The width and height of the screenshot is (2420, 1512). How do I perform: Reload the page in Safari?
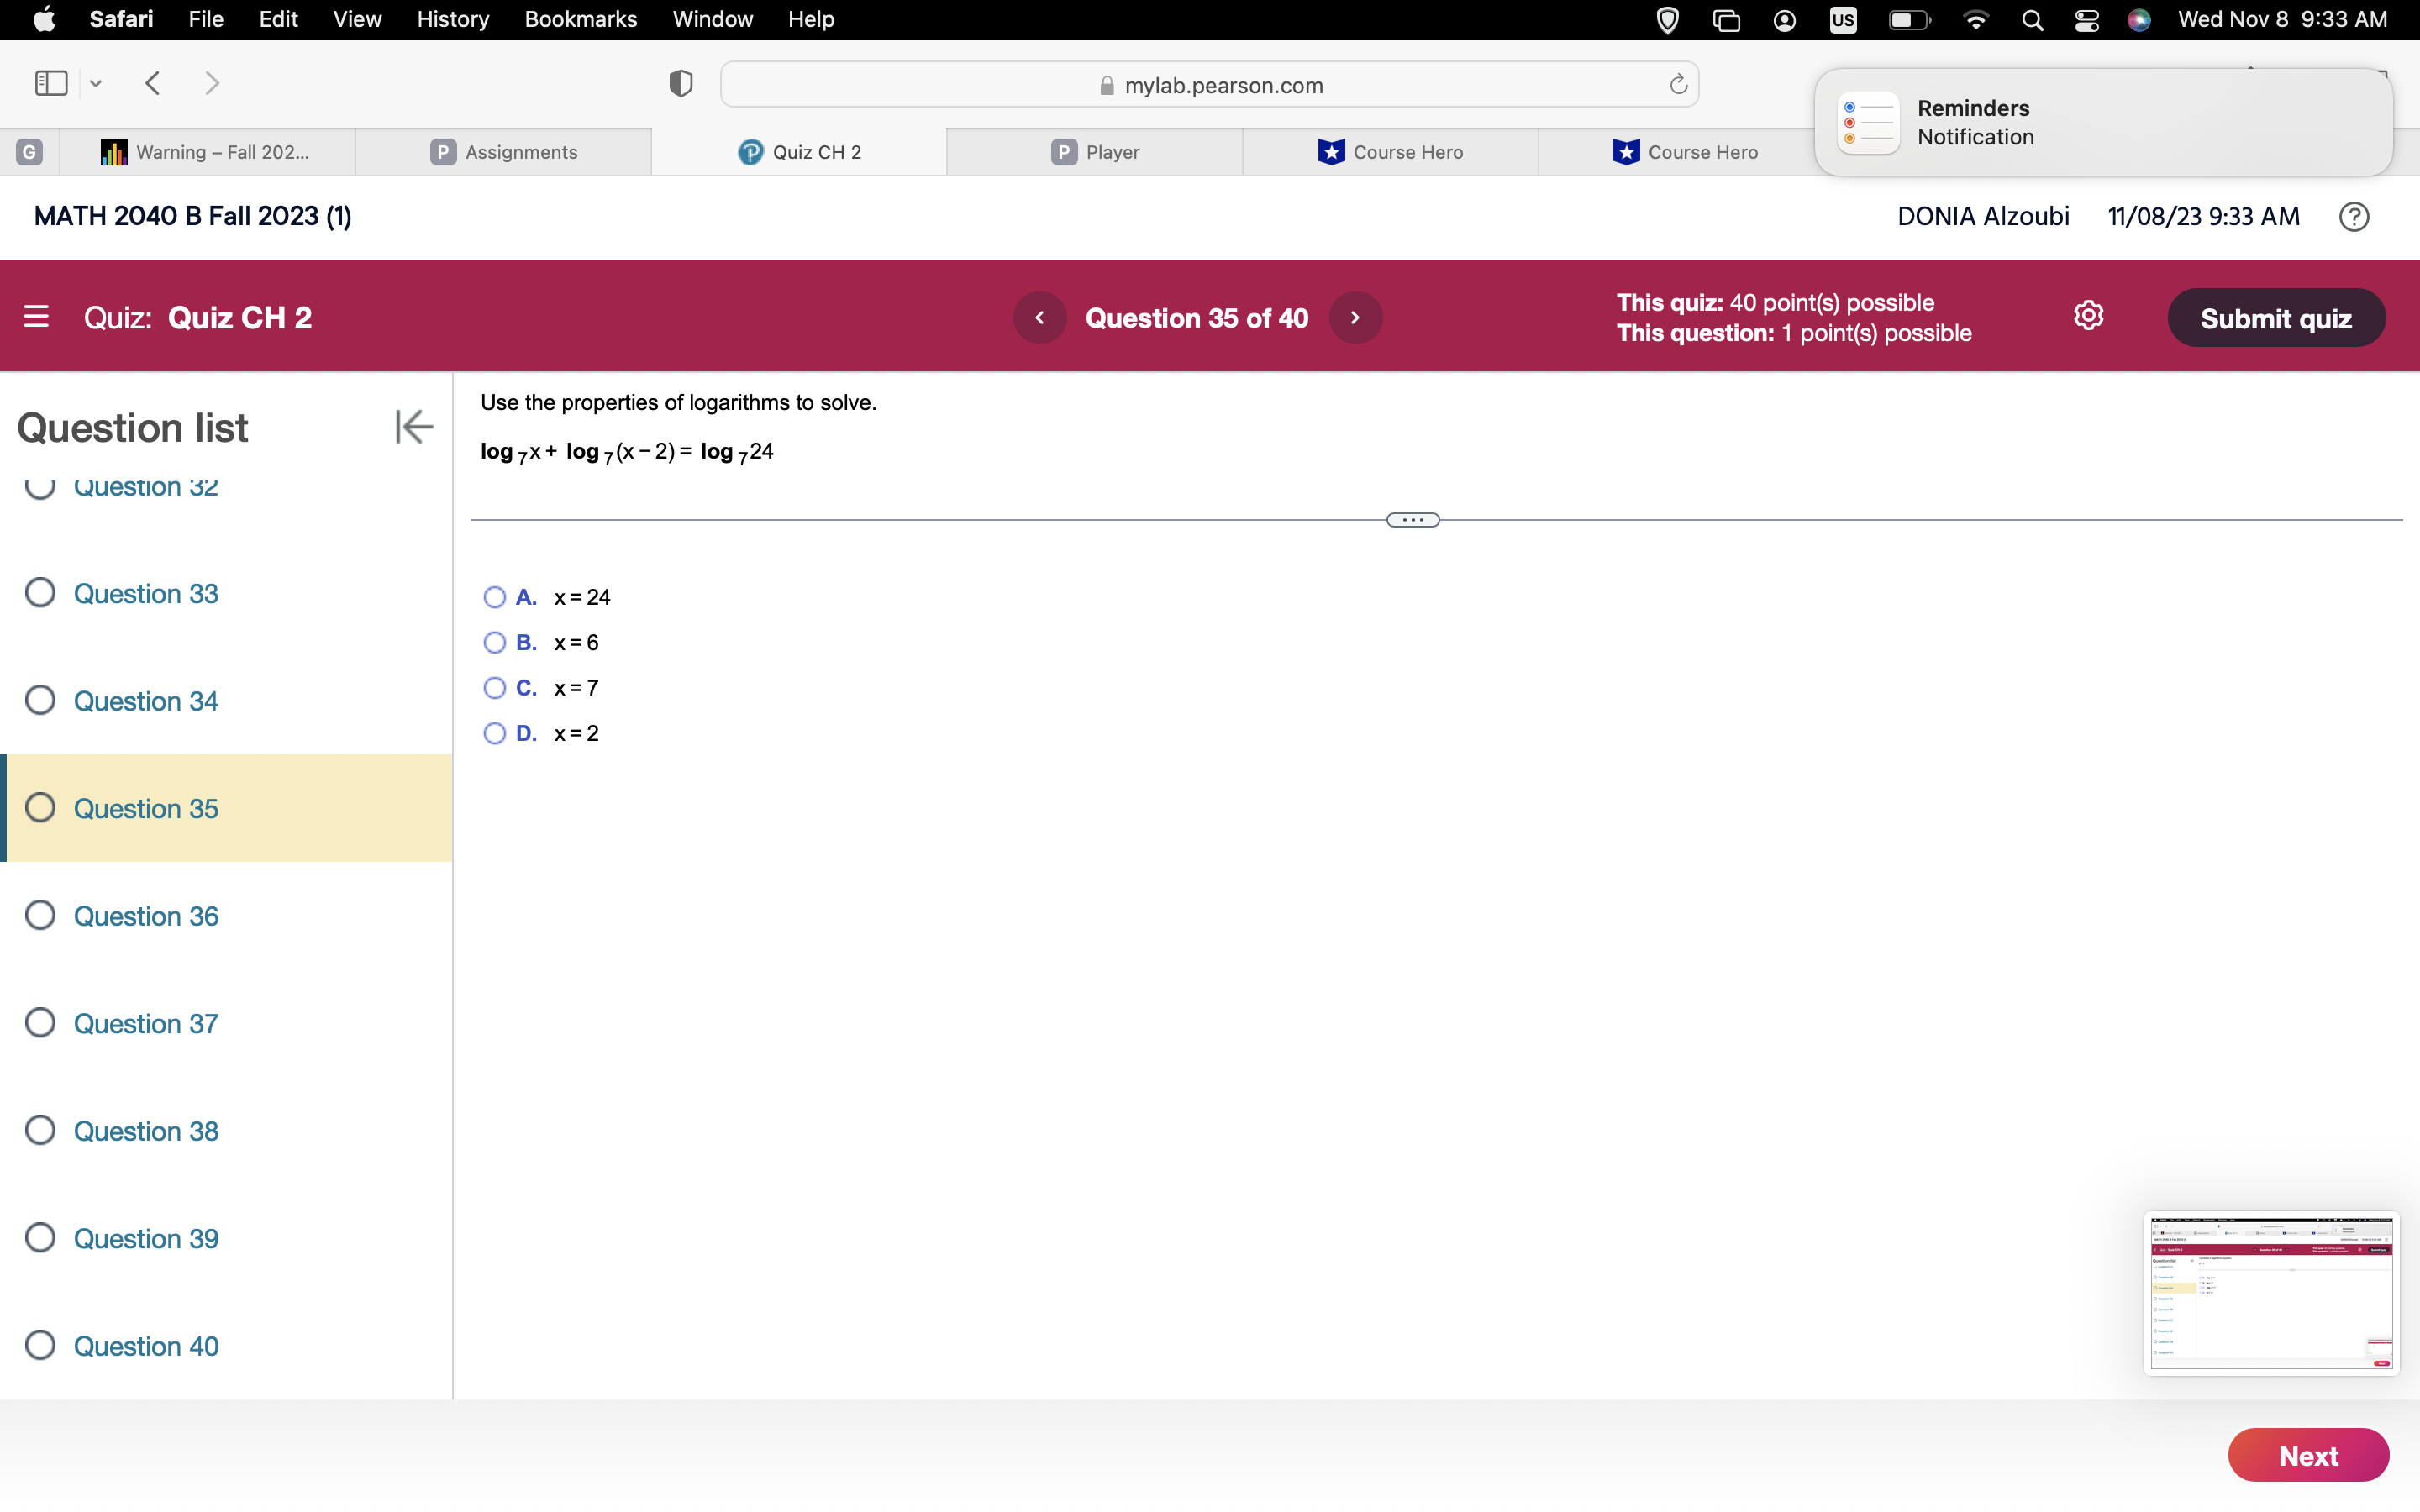(1678, 85)
